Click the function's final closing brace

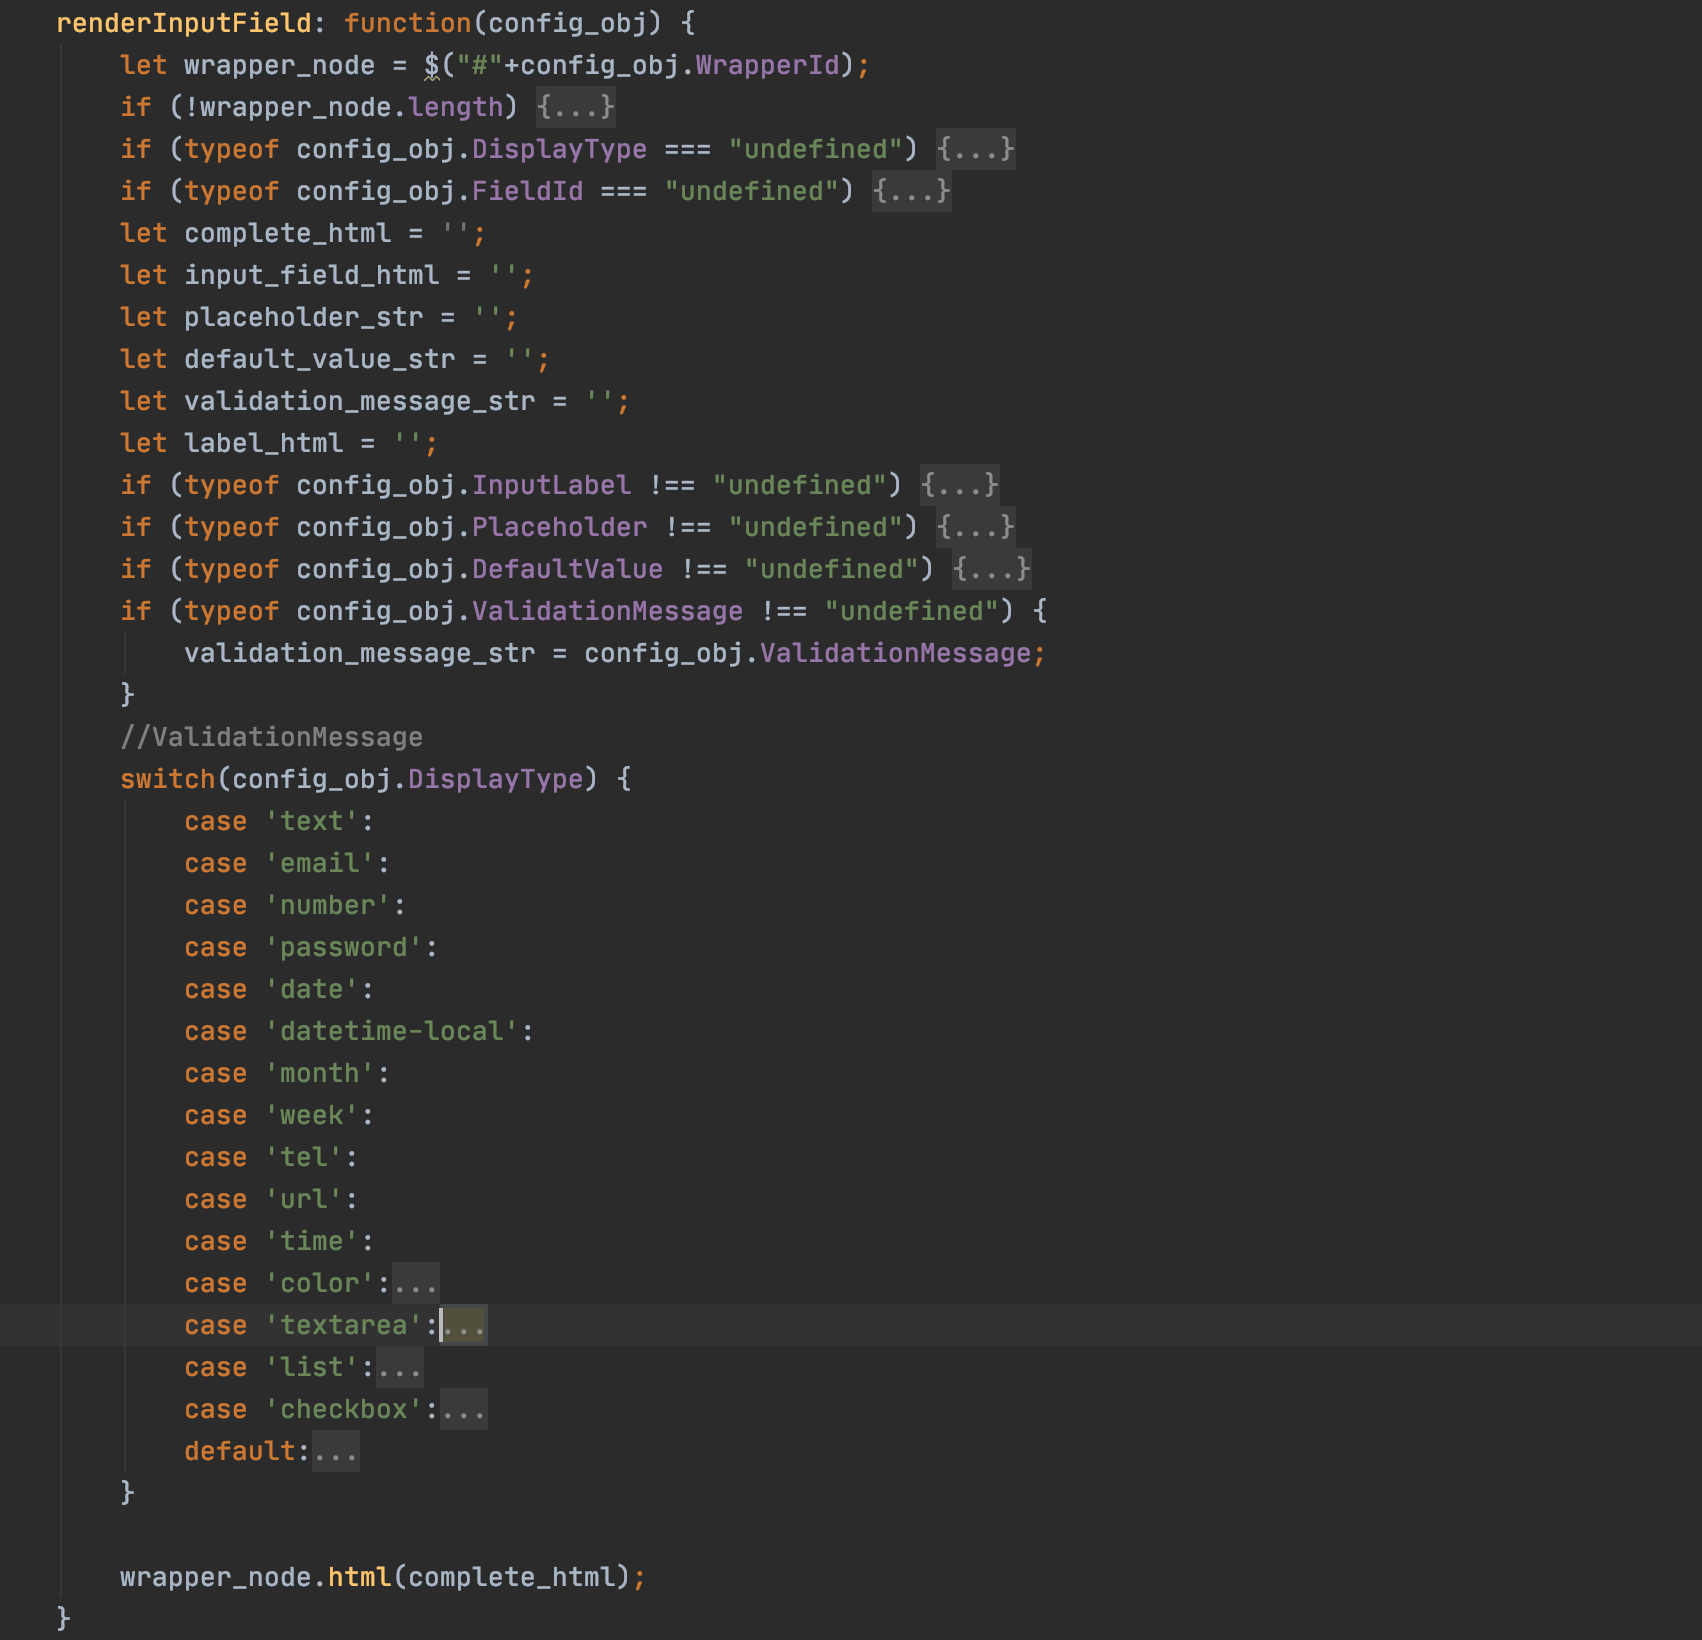tap(63, 1618)
